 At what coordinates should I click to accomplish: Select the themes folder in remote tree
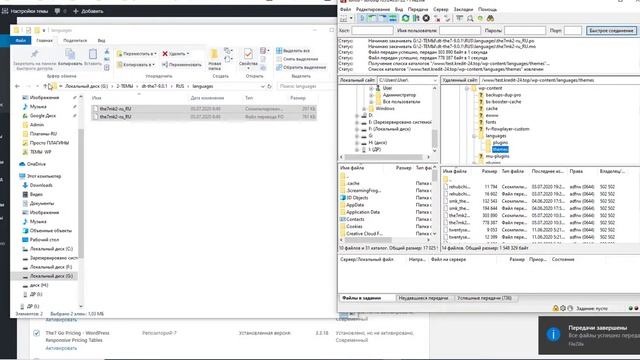pos(500,150)
